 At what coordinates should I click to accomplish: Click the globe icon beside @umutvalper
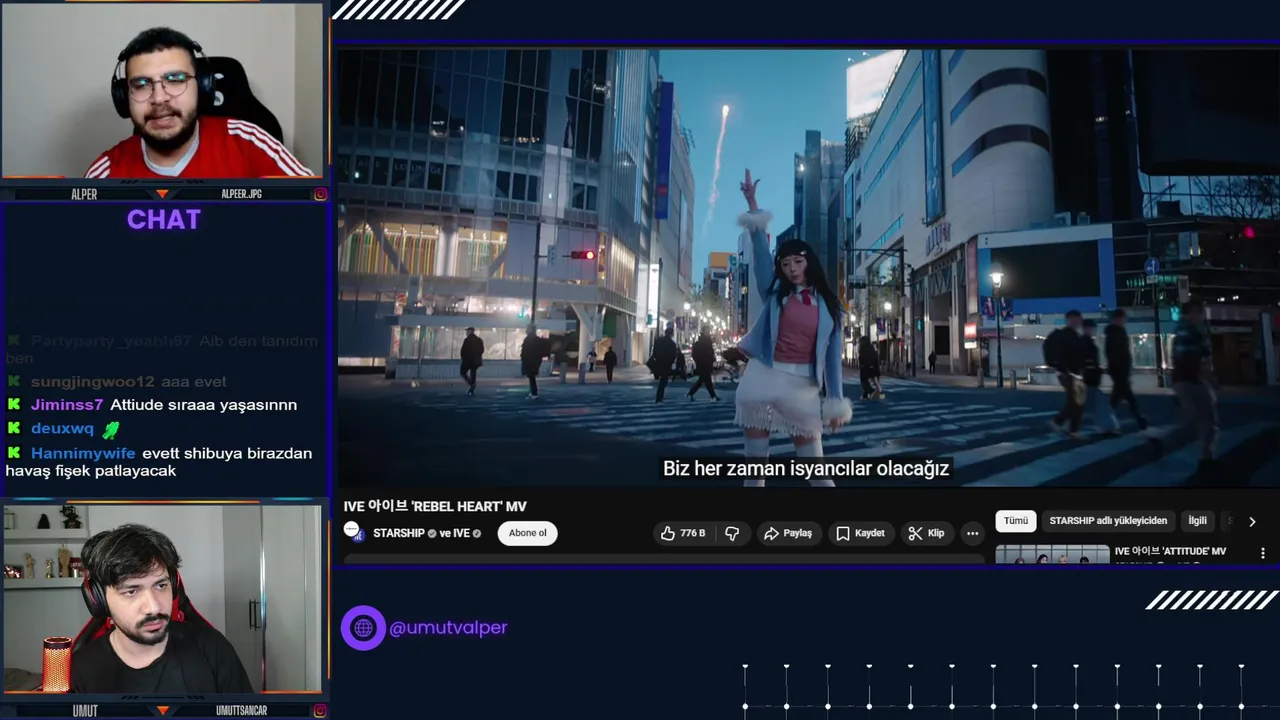point(363,628)
